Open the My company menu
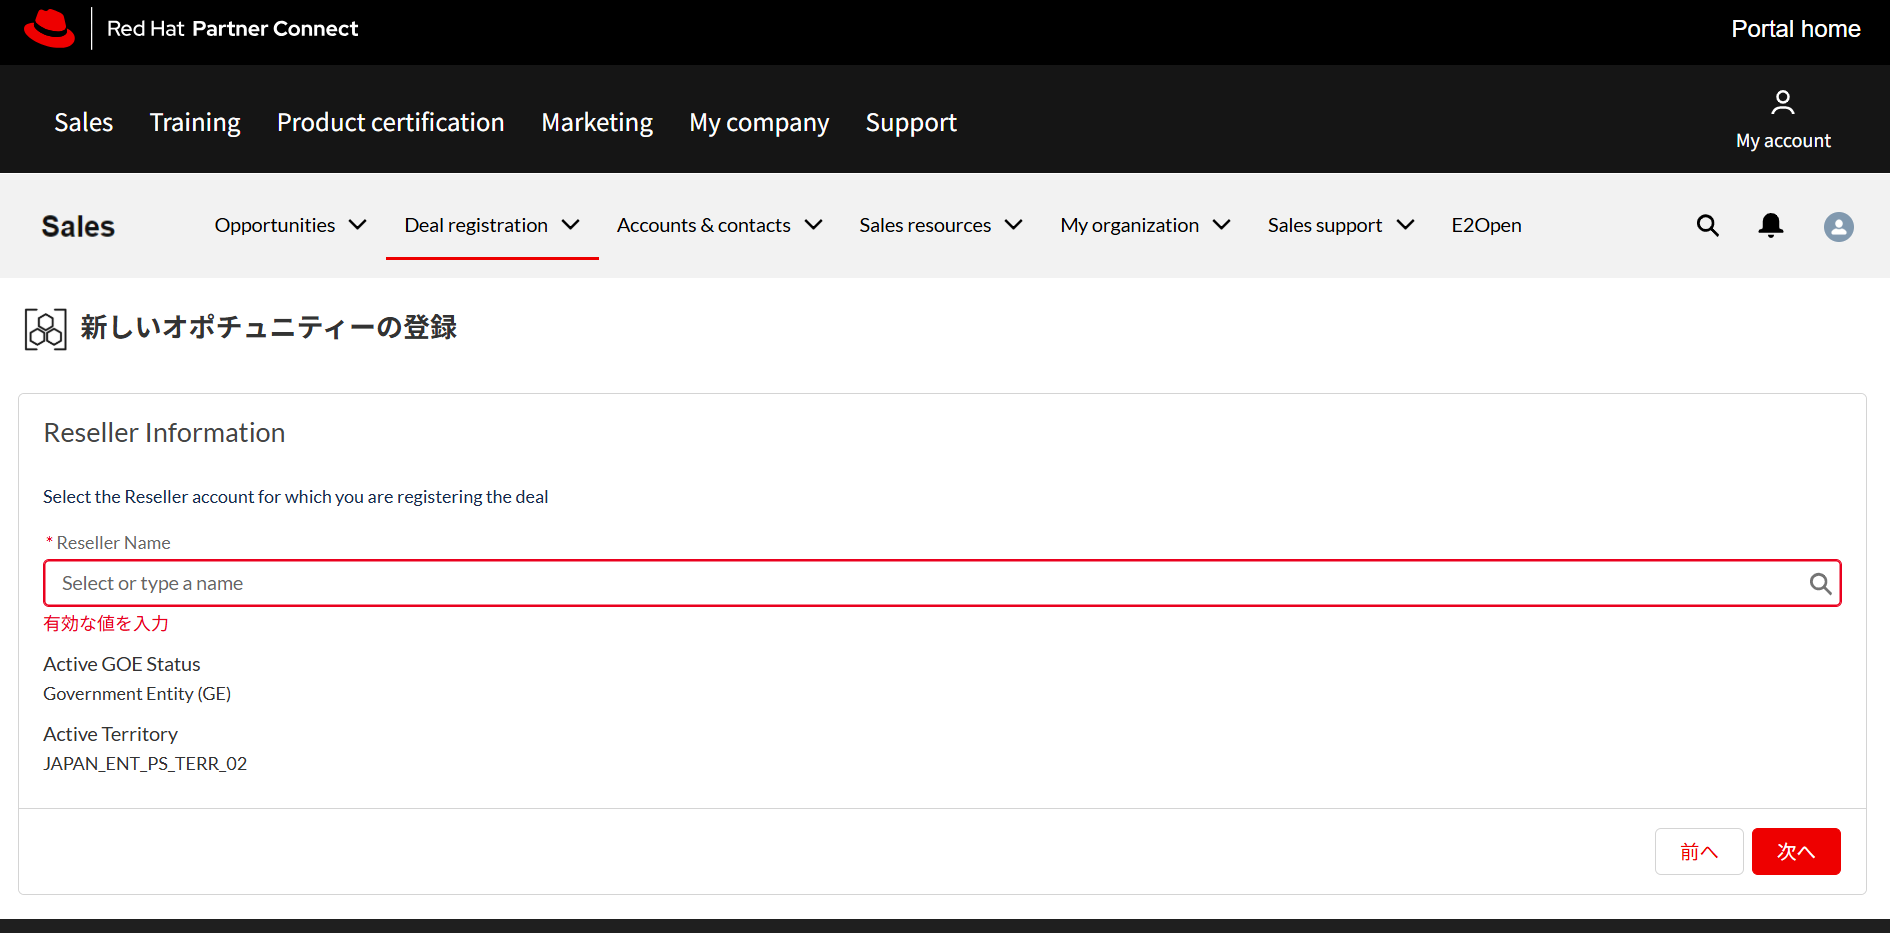This screenshot has width=1890, height=933. point(759,122)
